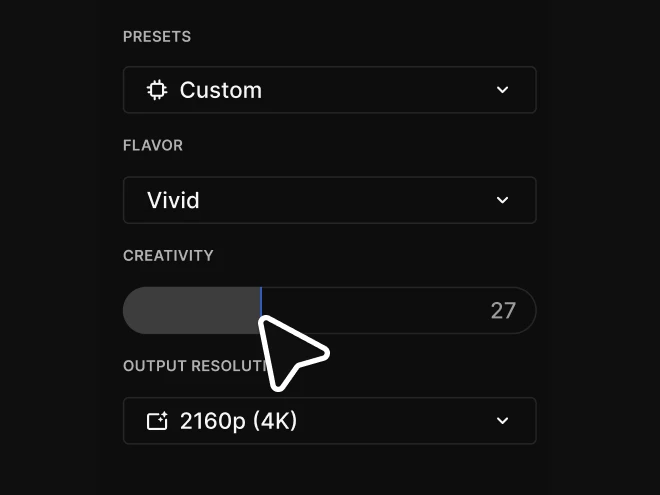Expand the Presets chevron arrow
The height and width of the screenshot is (495, 660).
point(502,90)
